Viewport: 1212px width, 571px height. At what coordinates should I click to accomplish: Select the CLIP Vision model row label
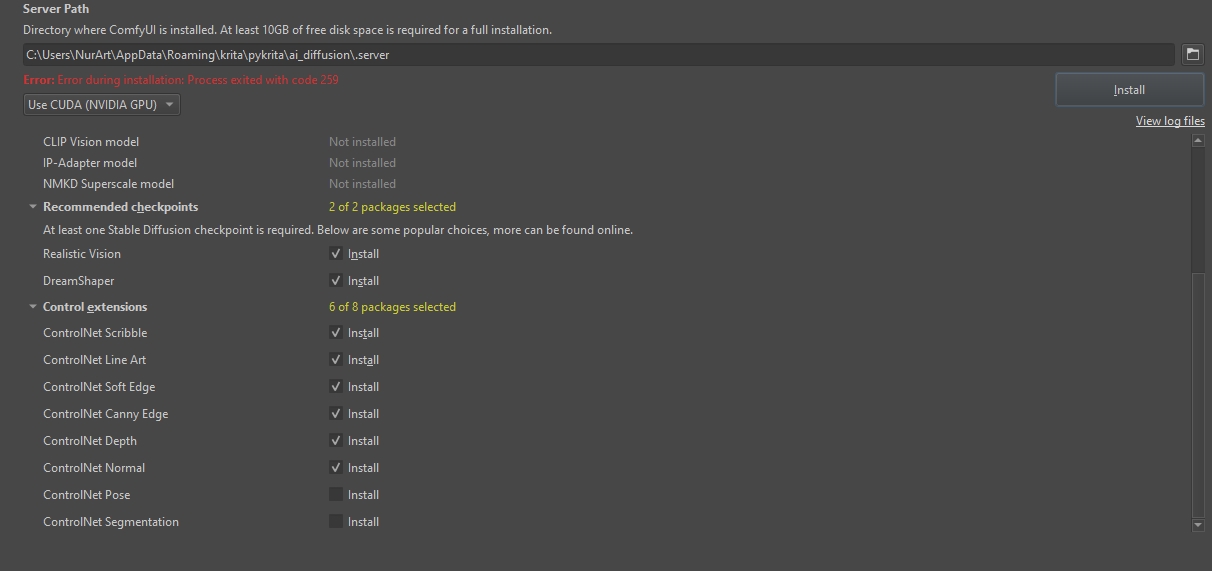pos(91,142)
